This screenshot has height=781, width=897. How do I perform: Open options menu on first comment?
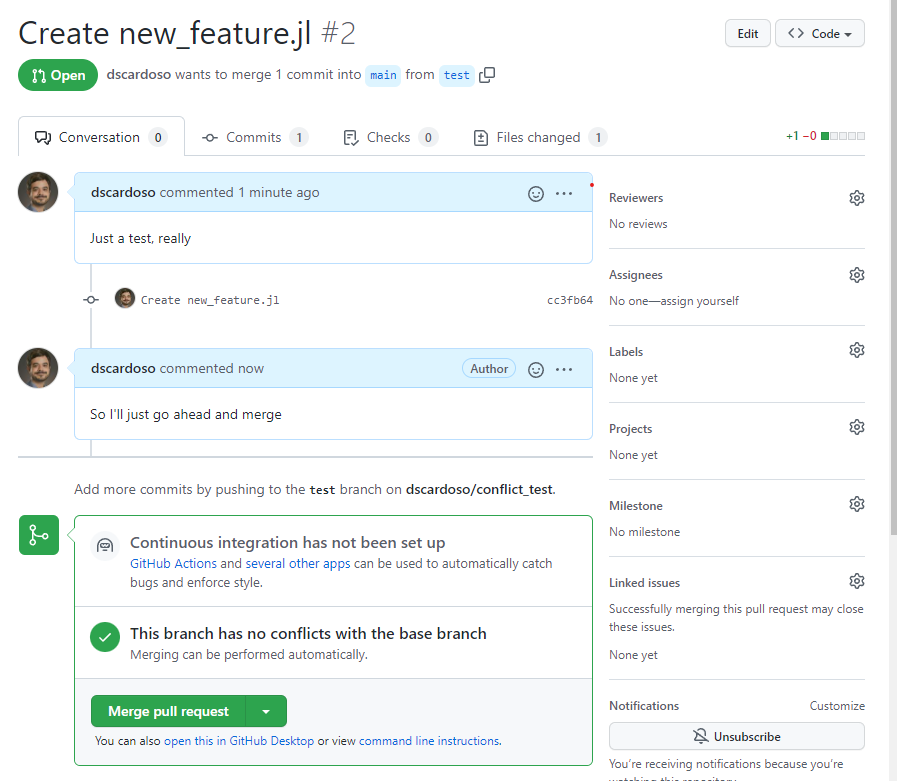564,193
